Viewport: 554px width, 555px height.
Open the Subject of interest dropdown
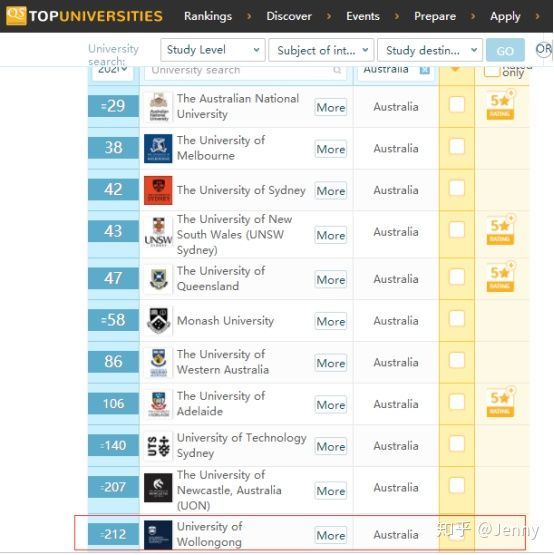click(321, 50)
